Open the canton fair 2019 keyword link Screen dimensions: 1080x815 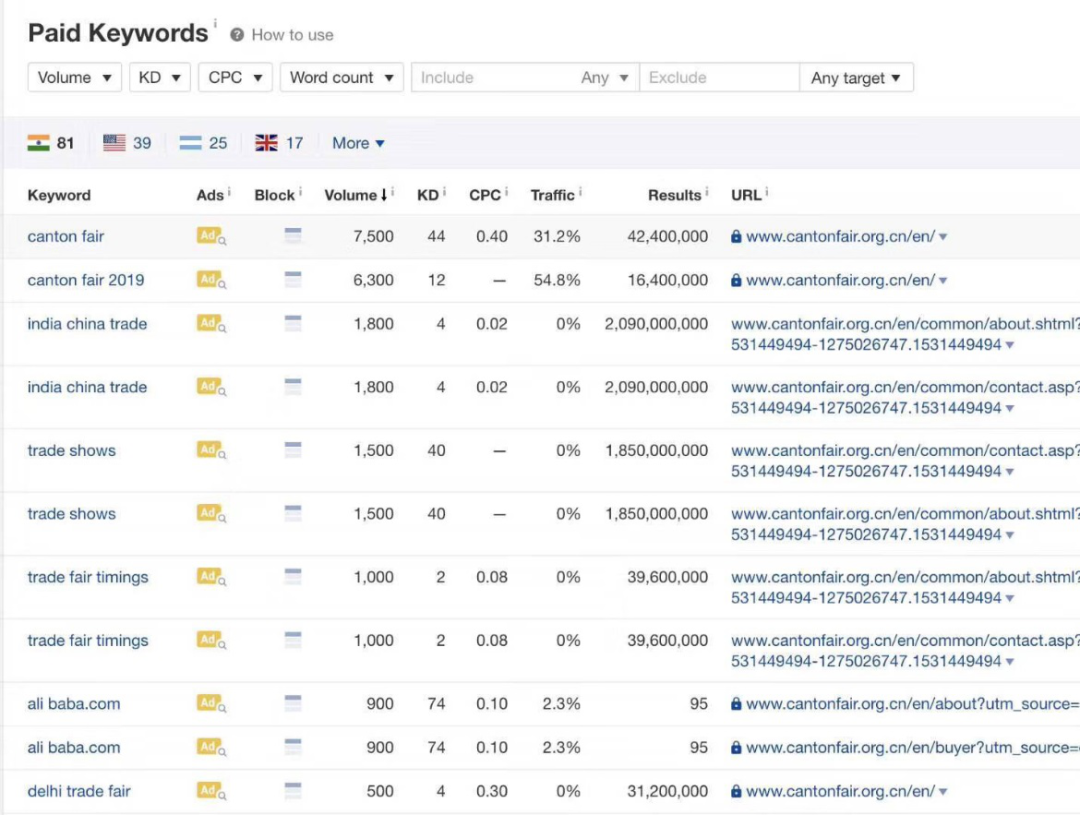click(x=86, y=280)
